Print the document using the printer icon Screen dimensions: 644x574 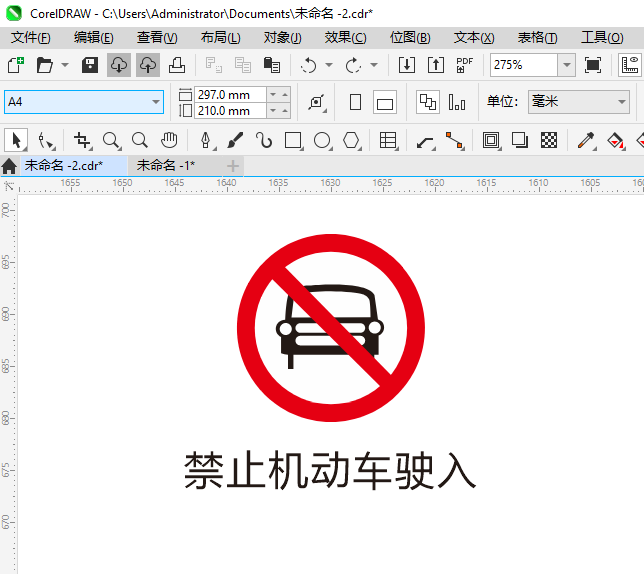click(177, 65)
